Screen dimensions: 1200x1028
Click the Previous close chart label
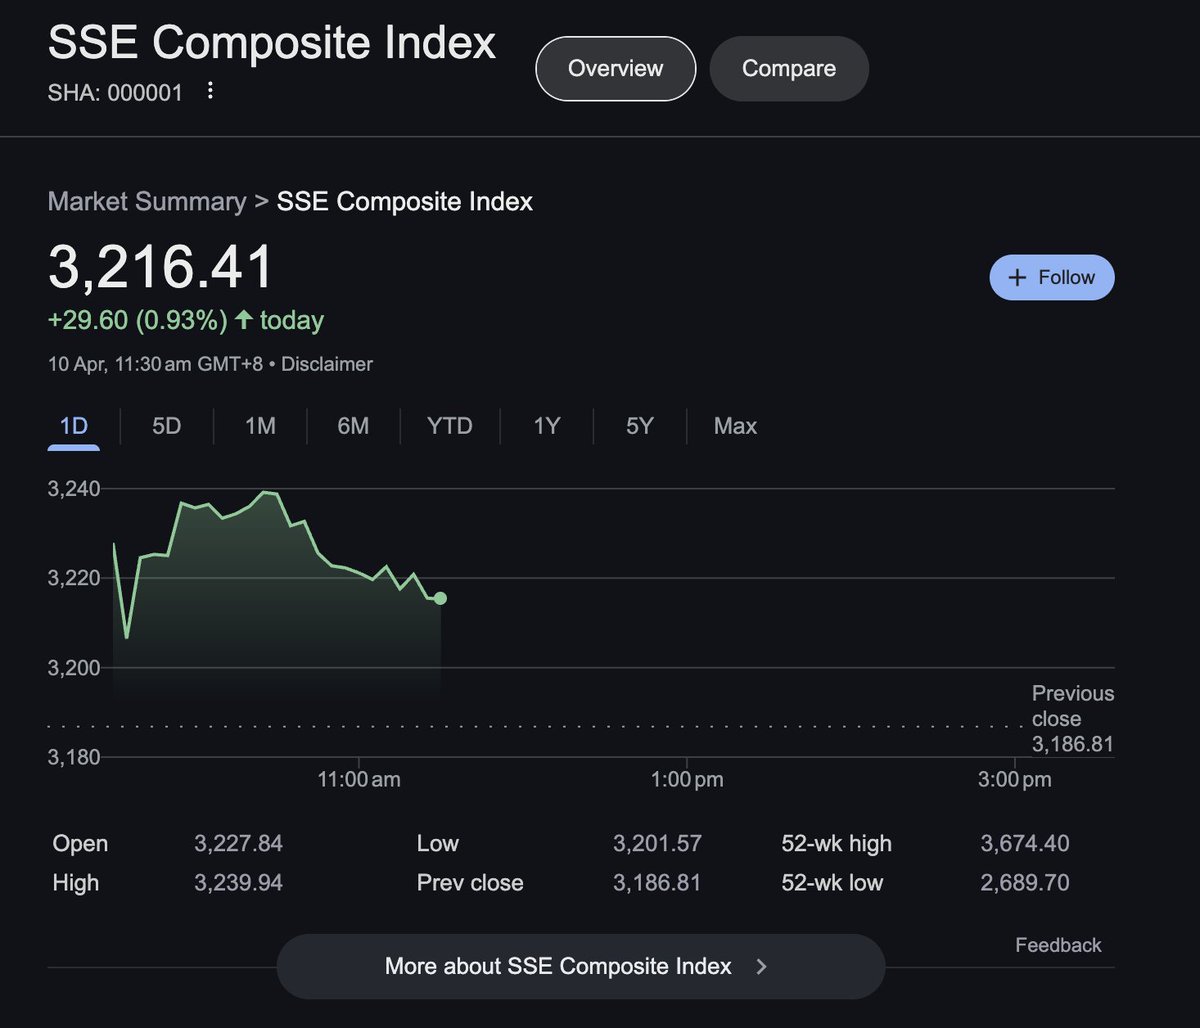click(1073, 719)
